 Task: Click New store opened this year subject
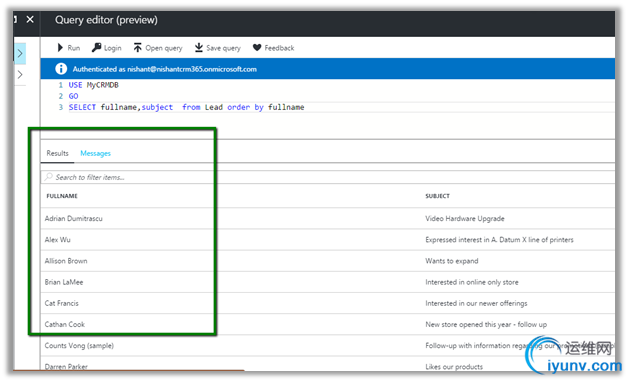click(x=486, y=325)
